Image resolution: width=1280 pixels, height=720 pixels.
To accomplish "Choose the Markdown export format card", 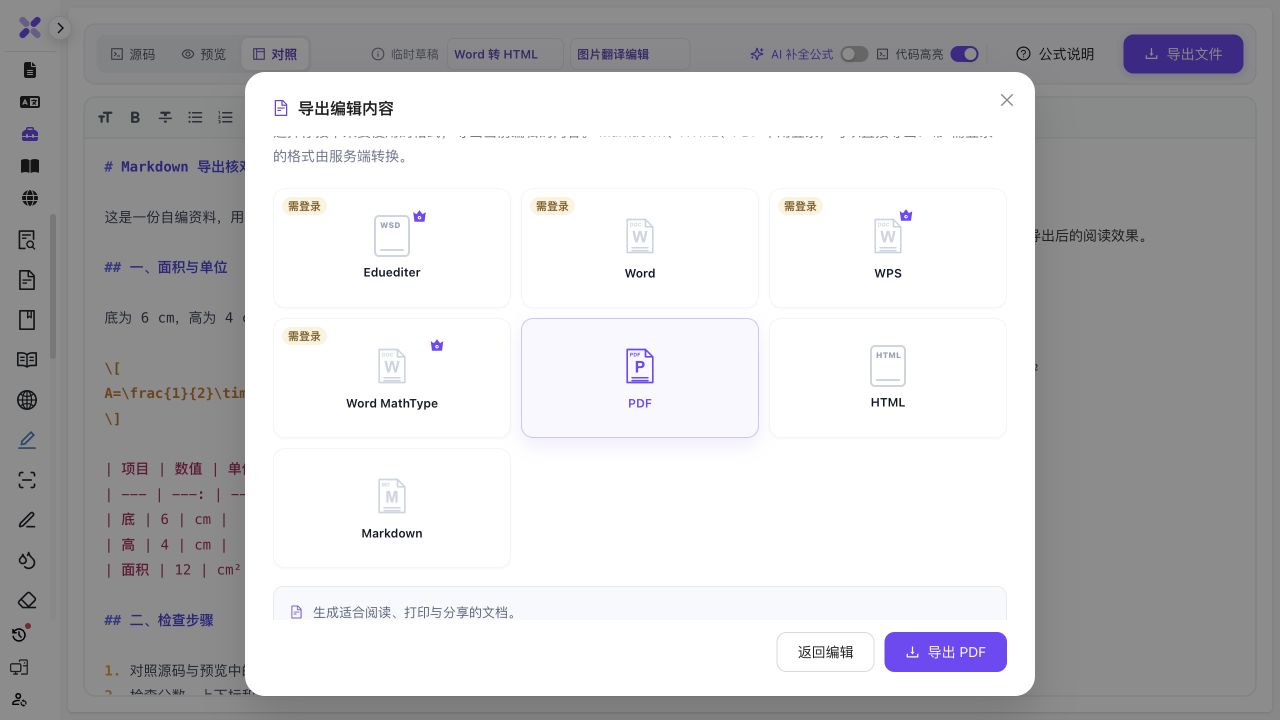I will 392,508.
